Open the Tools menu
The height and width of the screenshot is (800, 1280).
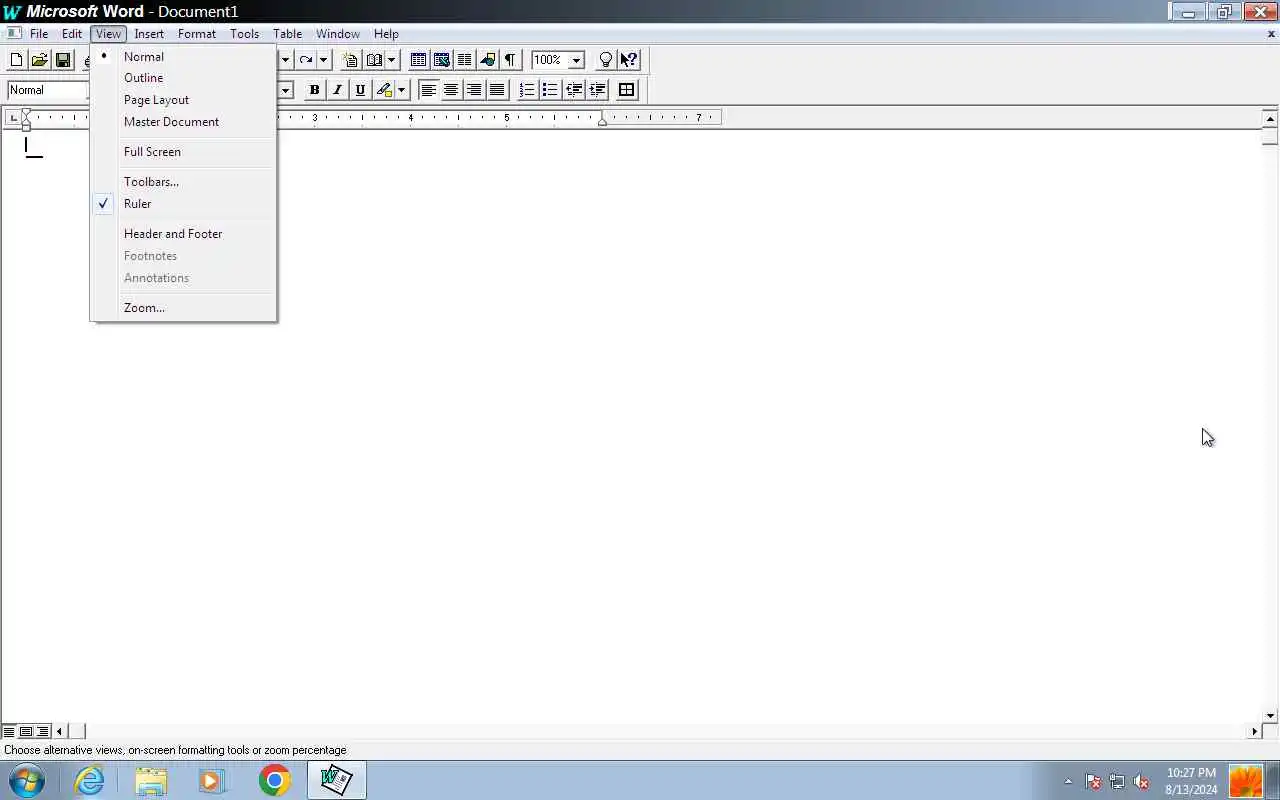click(244, 34)
